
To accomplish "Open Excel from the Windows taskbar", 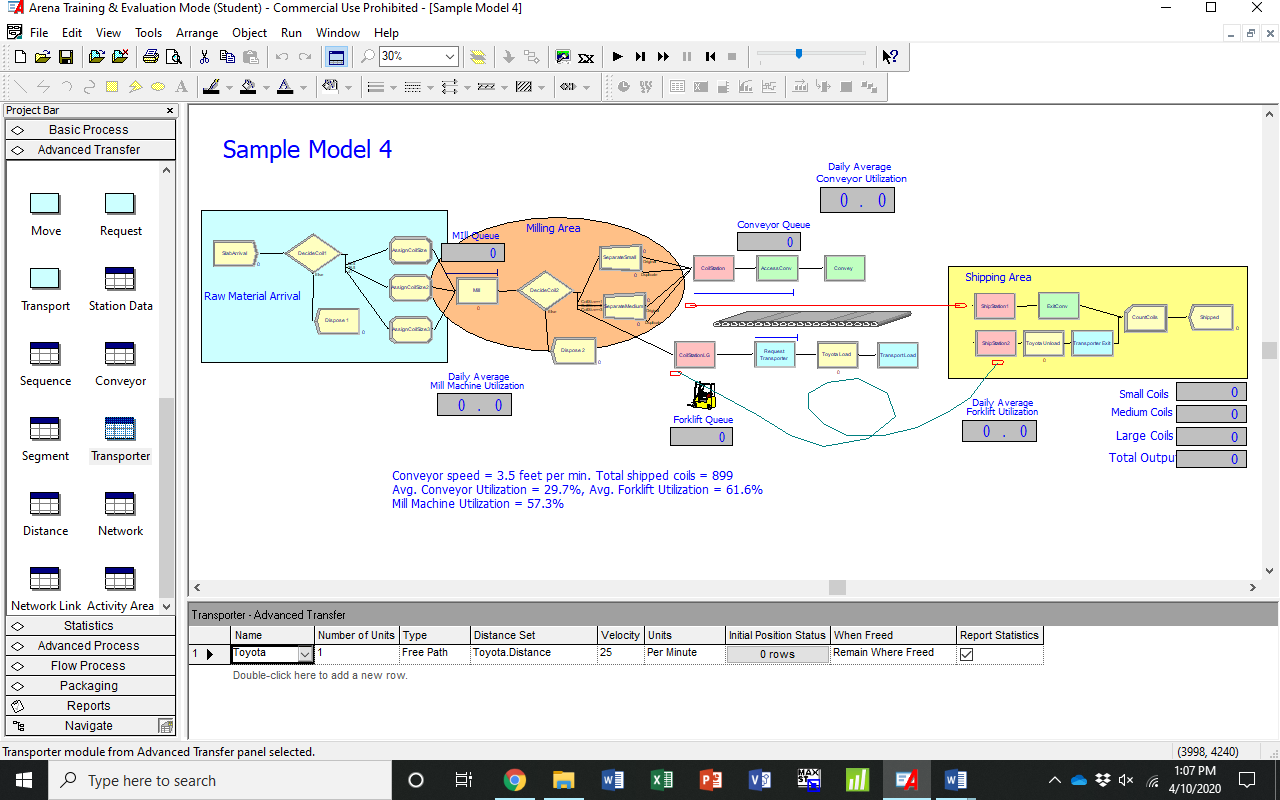I will point(661,780).
